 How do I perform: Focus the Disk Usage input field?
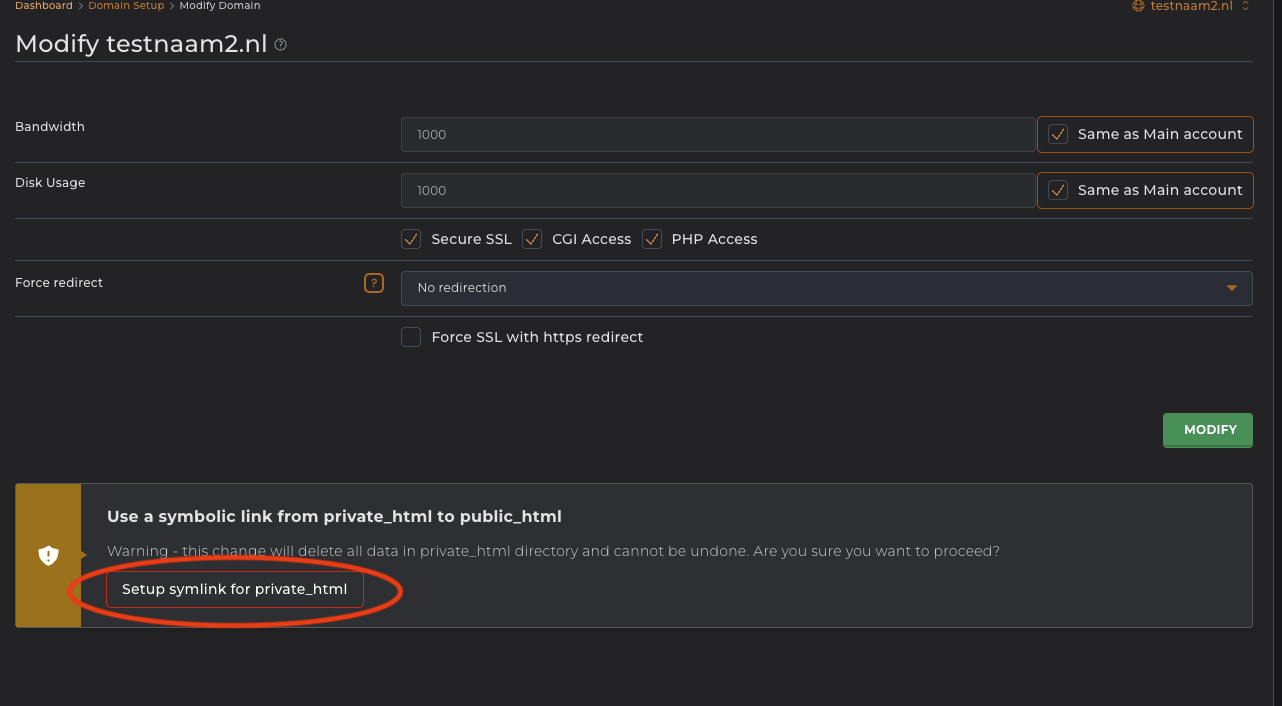(717, 190)
